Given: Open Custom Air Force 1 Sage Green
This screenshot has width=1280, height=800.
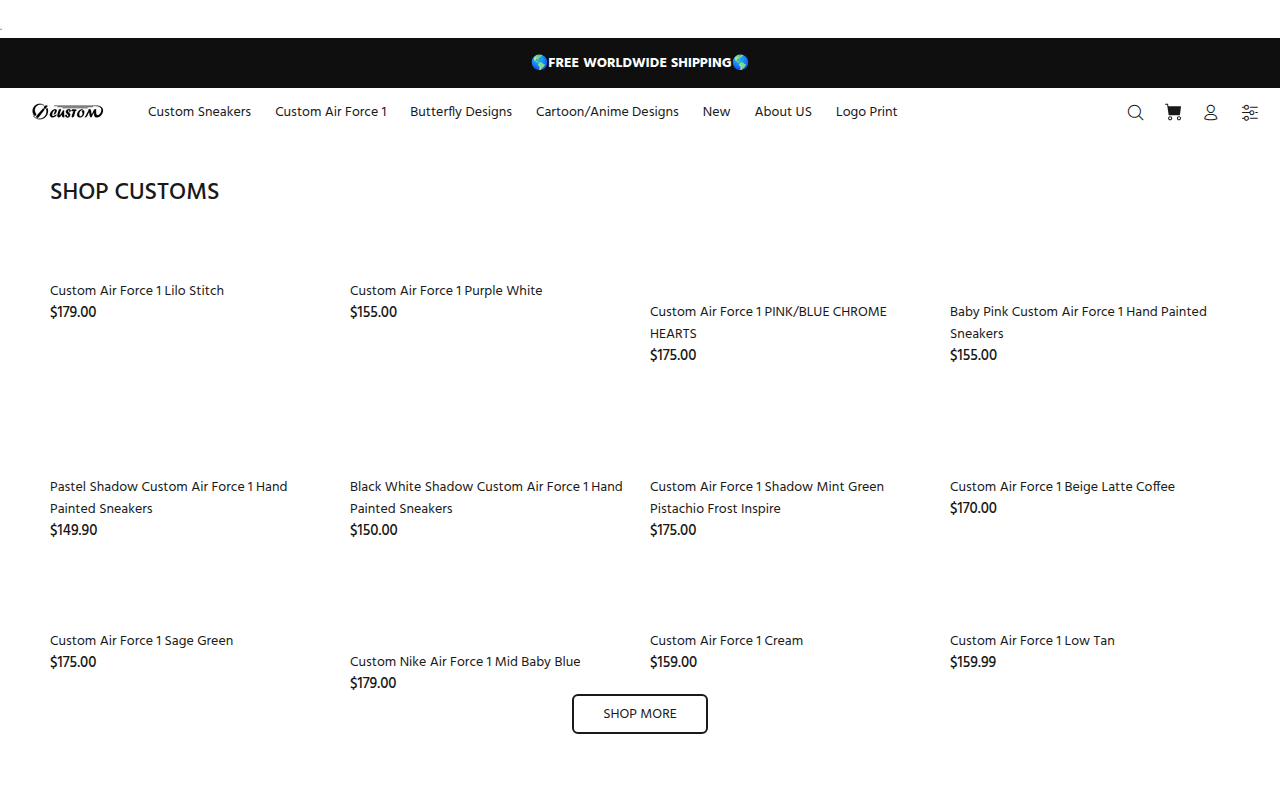Looking at the screenshot, I should click(x=141, y=641).
